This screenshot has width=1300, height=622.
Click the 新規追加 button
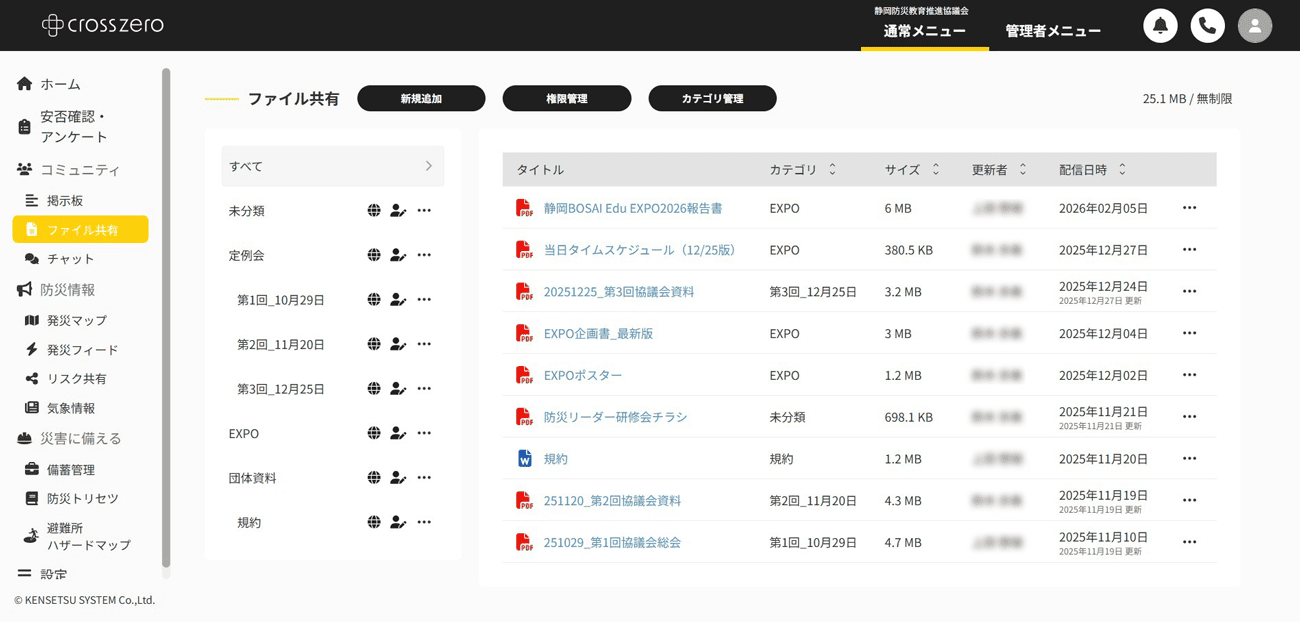tap(421, 98)
